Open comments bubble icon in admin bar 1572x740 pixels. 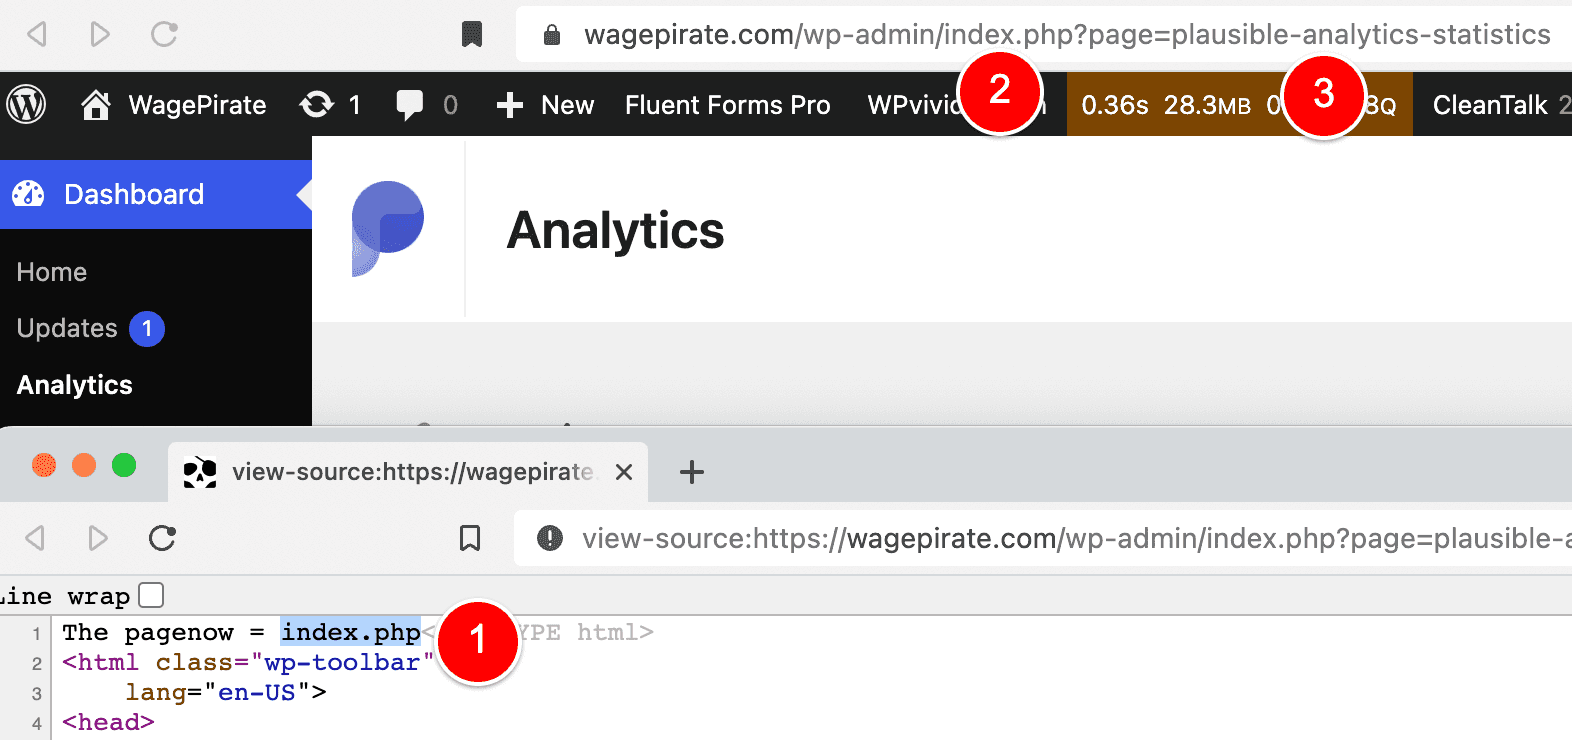point(410,105)
